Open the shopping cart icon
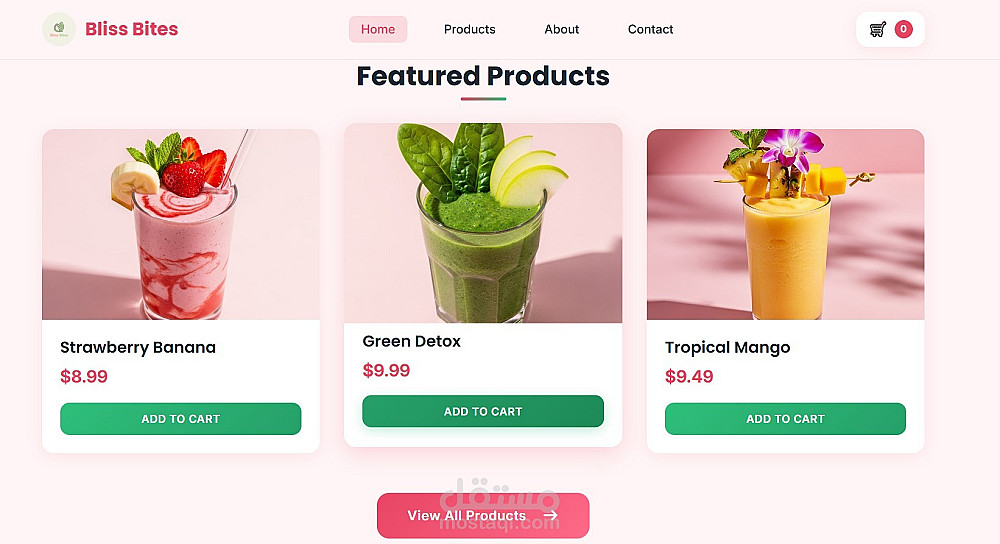This screenshot has width=1000, height=544. (x=878, y=29)
